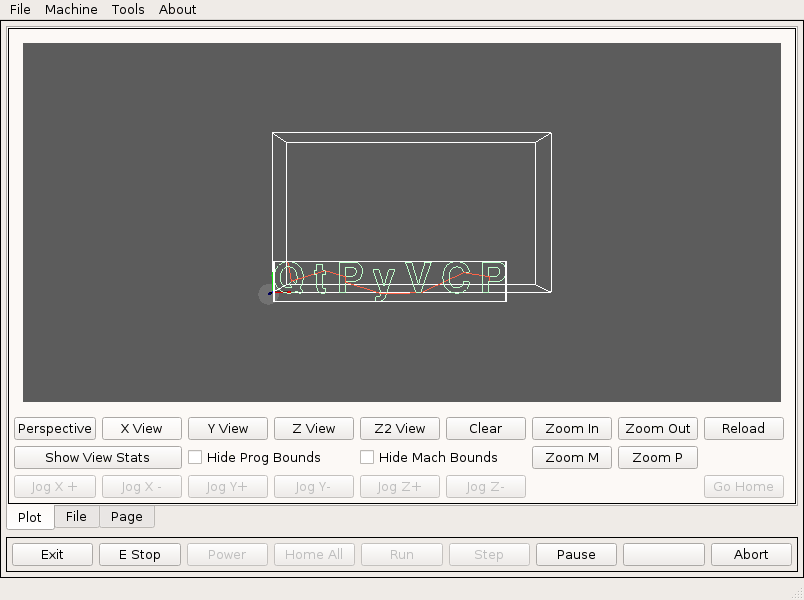This screenshot has width=804, height=600.
Task: Switch to X View
Action: point(142,429)
